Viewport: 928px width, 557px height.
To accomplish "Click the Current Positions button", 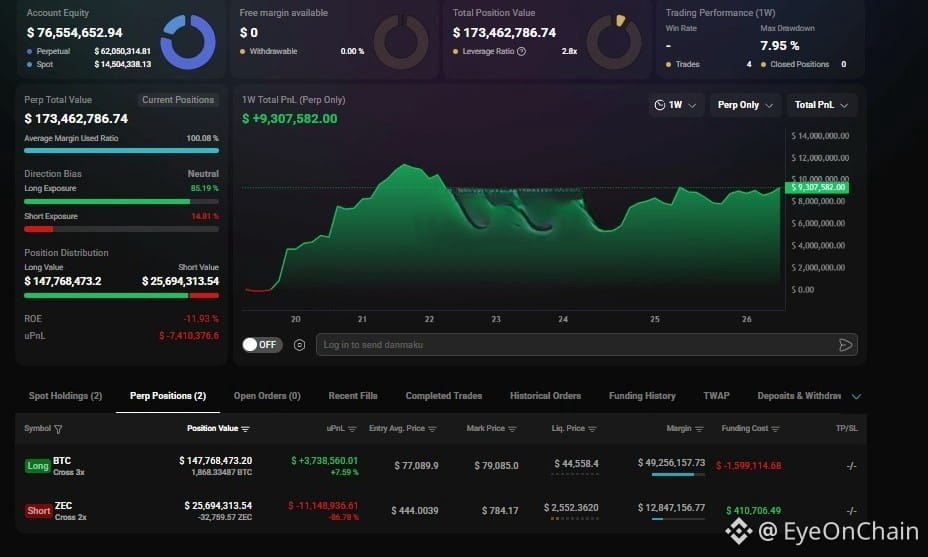I will tap(178, 100).
